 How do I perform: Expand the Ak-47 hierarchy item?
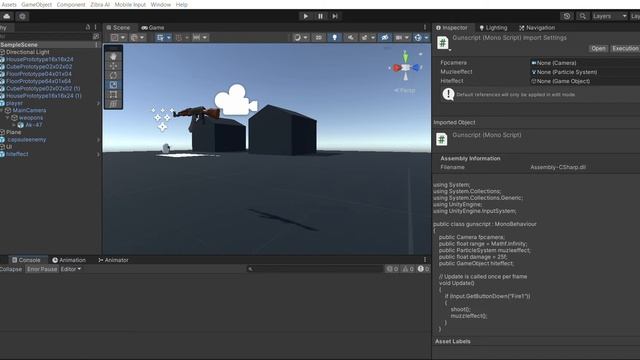click(14, 125)
